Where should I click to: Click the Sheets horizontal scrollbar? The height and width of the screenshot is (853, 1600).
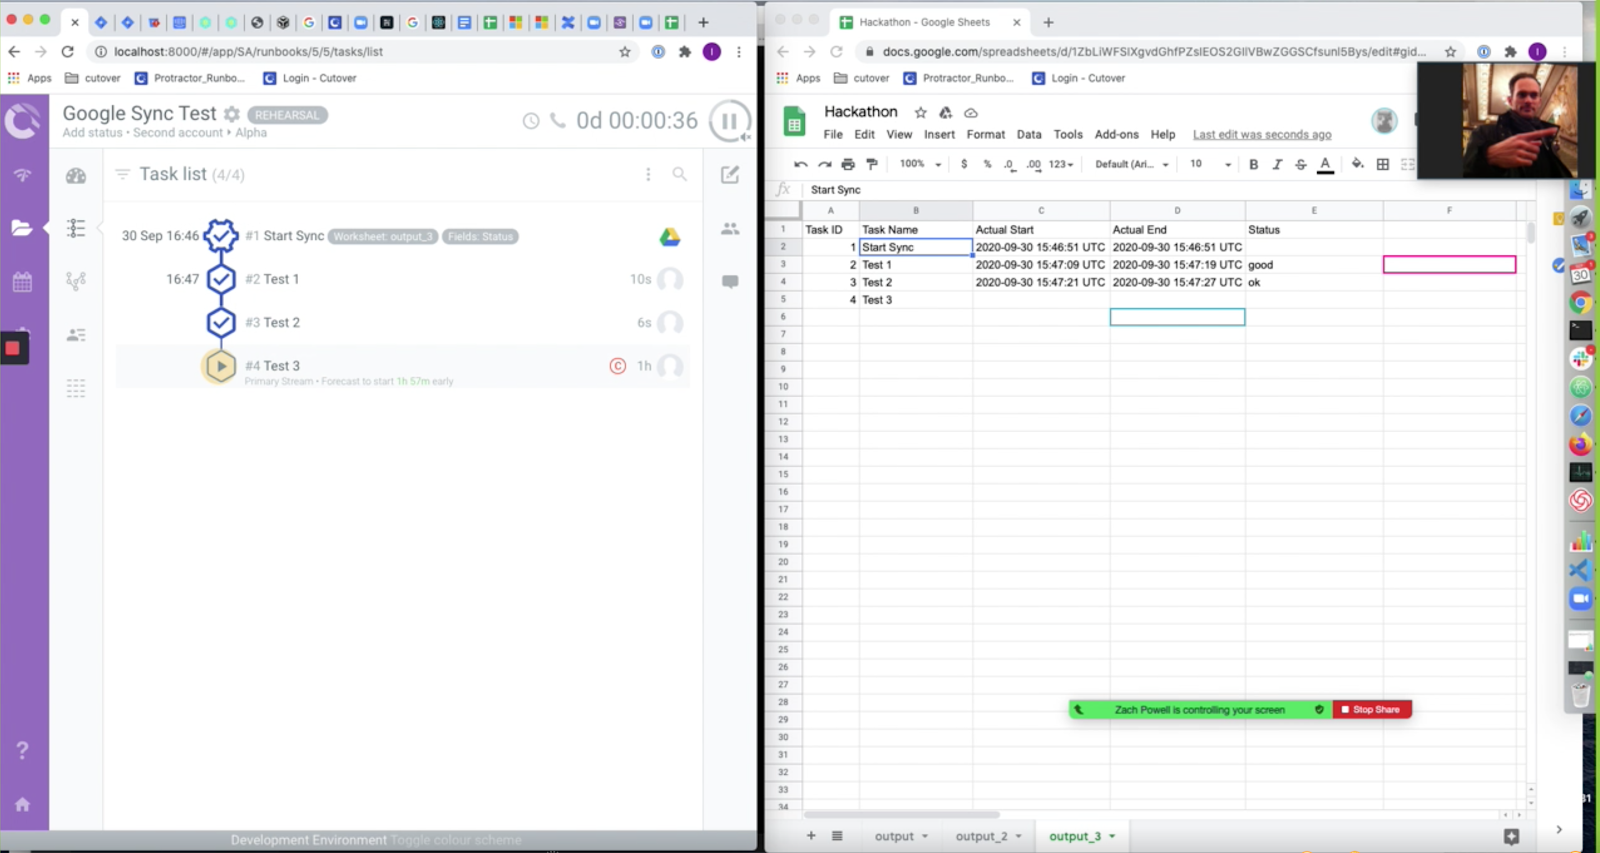902,815
